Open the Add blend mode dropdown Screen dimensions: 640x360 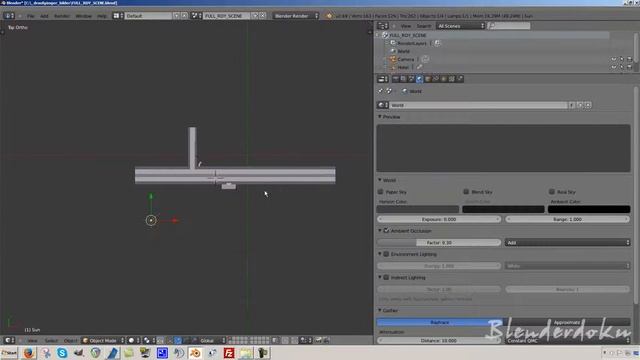tap(567, 242)
